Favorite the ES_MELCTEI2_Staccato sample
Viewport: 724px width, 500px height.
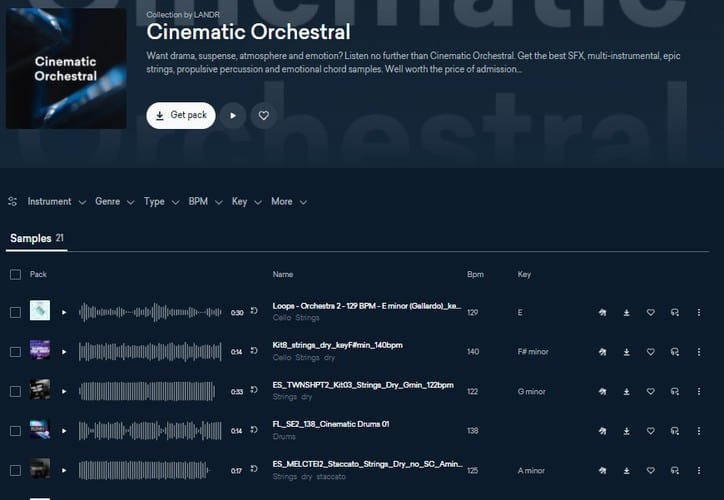point(651,470)
